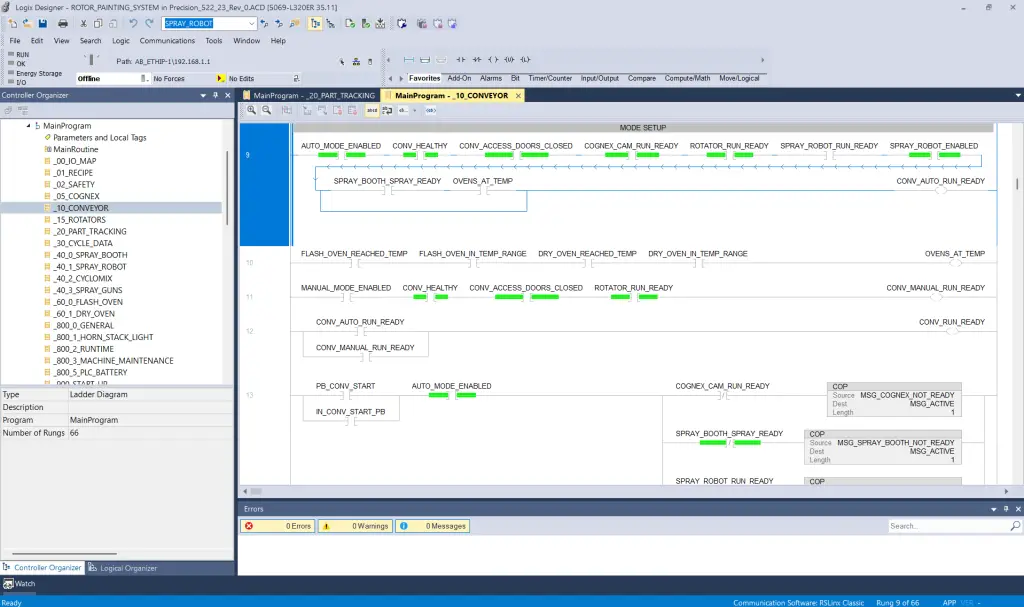Open the Watch pane button
The image size is (1024, 607).
pyautogui.click(x=19, y=583)
